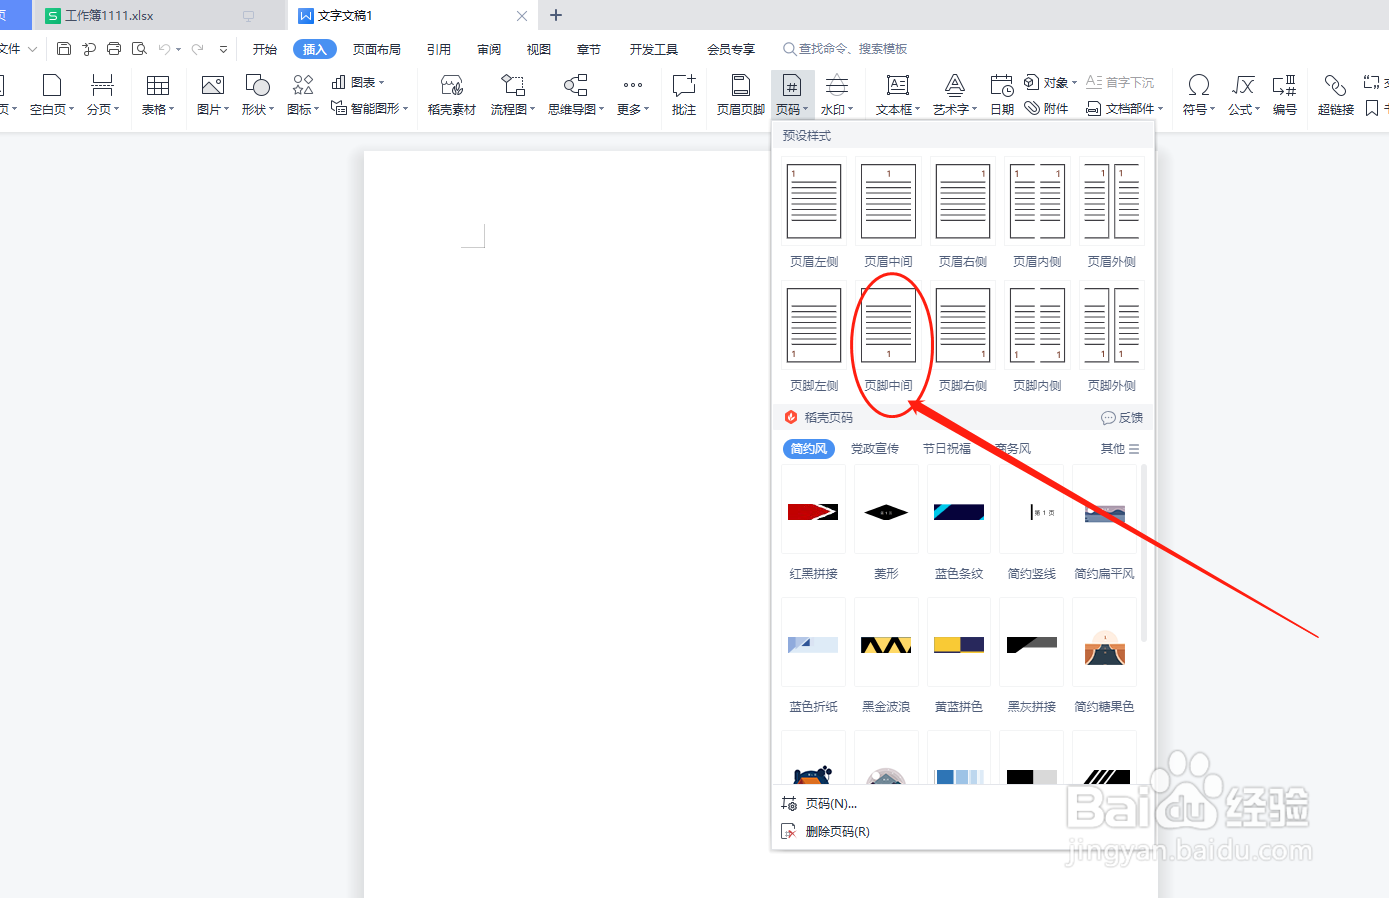Open the quick access toolbar customize arrow
This screenshot has width=1389, height=898.
coord(223,49)
